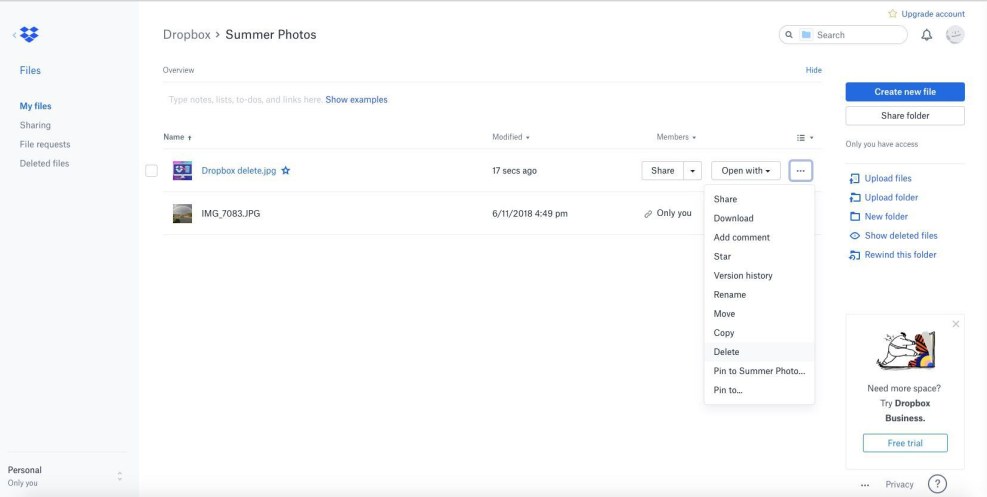Viewport: 987px width, 497px height.
Task: Expand the Personal account switcher
Action: 121,476
